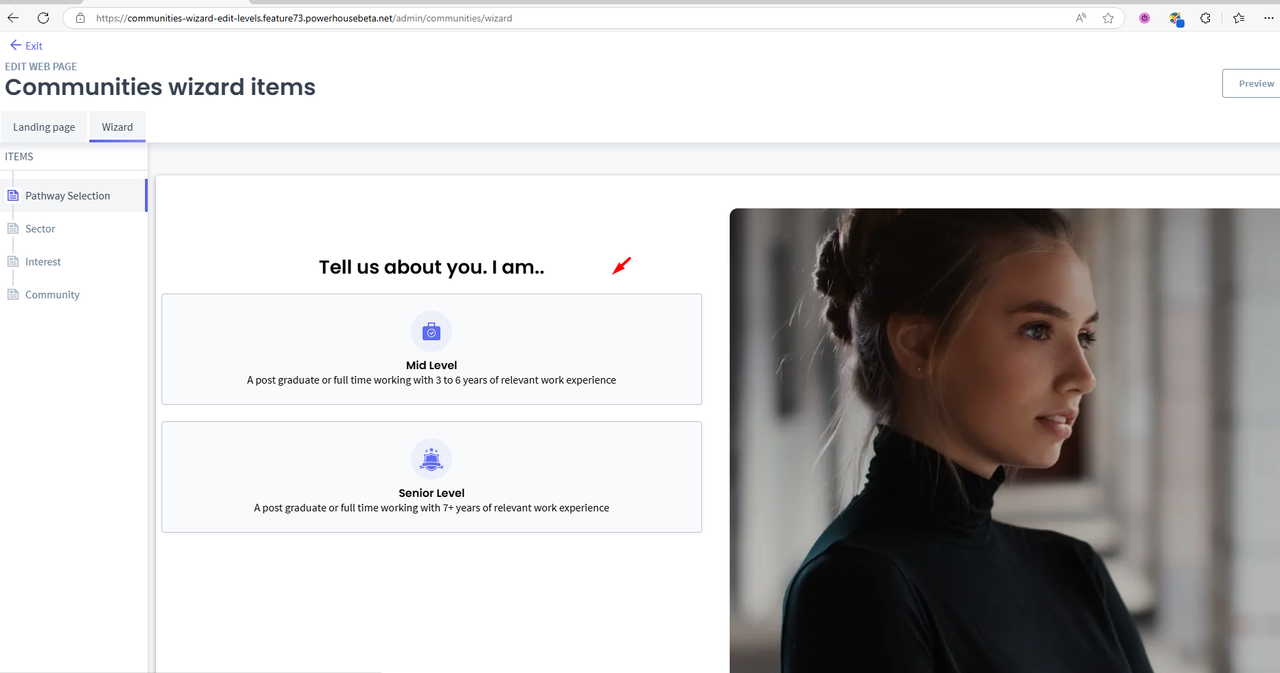Activate the Read Aloud icon in the address bar

[1081, 18]
